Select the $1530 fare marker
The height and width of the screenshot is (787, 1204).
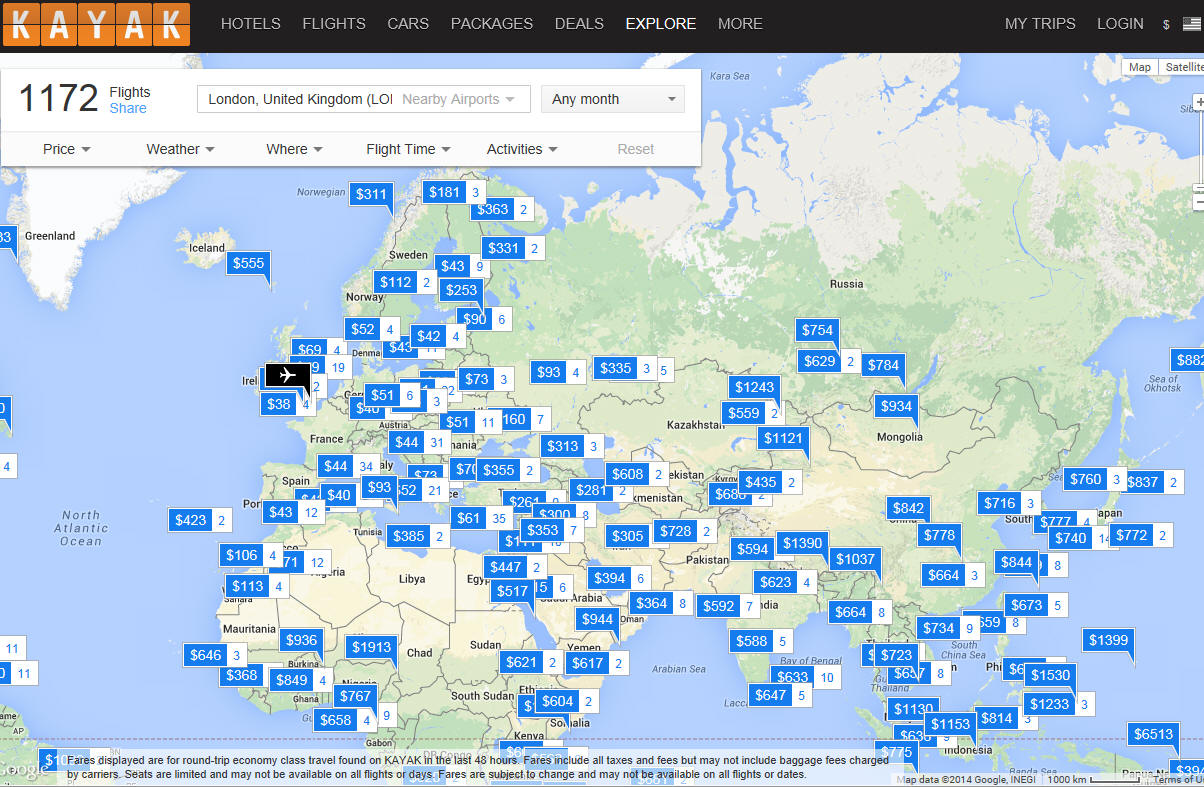[1050, 675]
